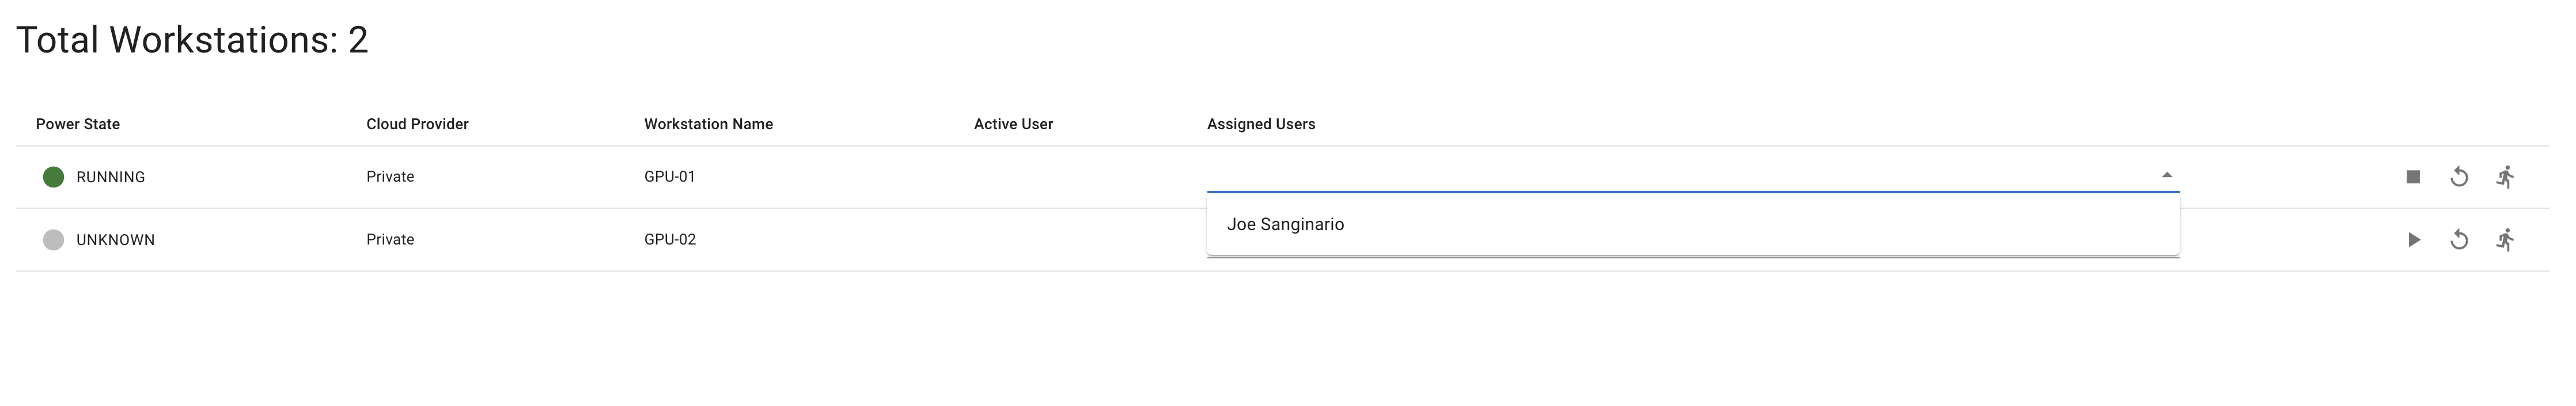Start the GPU-02 workstation

tap(2413, 240)
